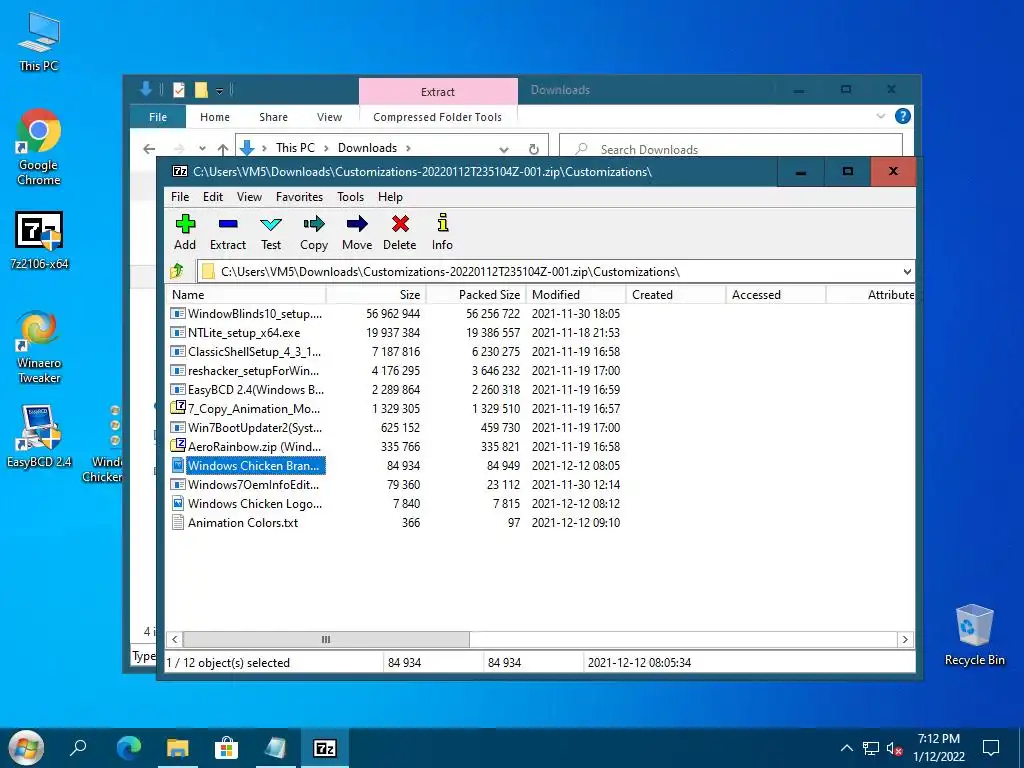The height and width of the screenshot is (768, 1024).
Task: Select the WindowBlinds10_setup file
Action: tap(247, 313)
